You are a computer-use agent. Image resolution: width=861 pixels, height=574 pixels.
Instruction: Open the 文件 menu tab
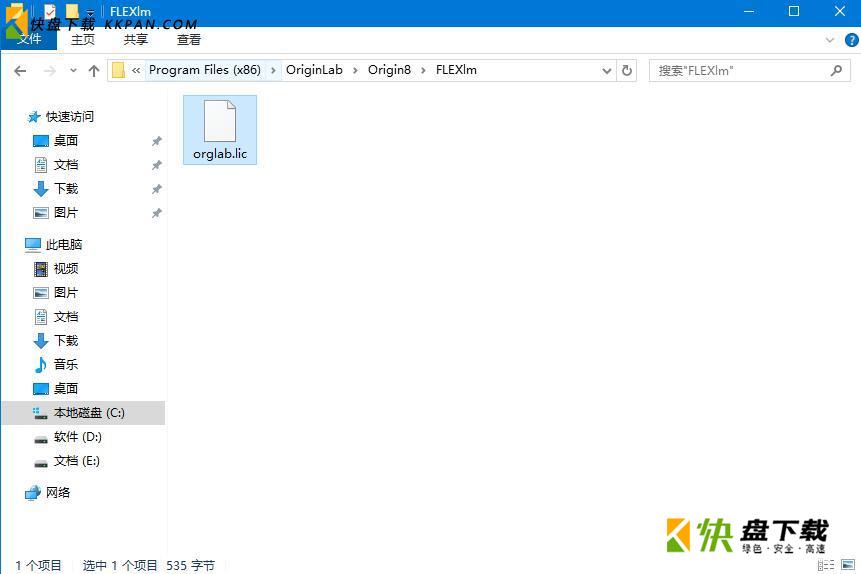tap(29, 39)
